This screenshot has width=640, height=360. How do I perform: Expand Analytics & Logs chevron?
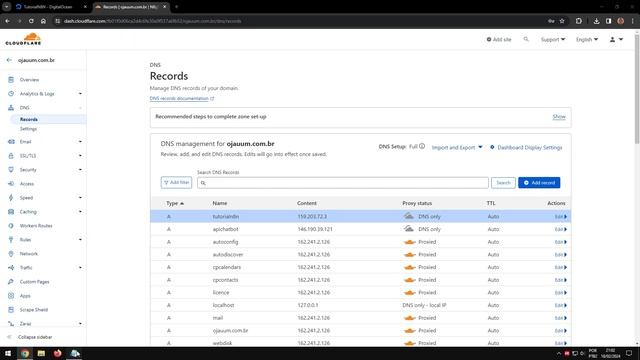(x=80, y=93)
